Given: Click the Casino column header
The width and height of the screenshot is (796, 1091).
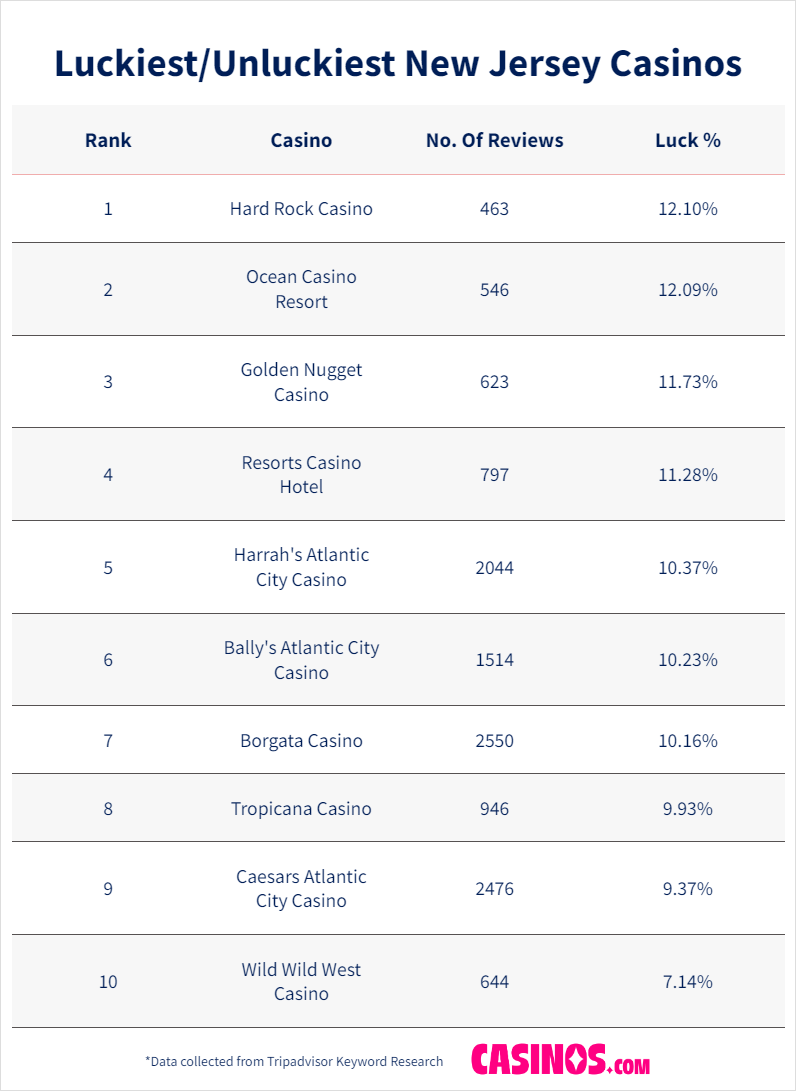Looking at the screenshot, I should (x=301, y=140).
